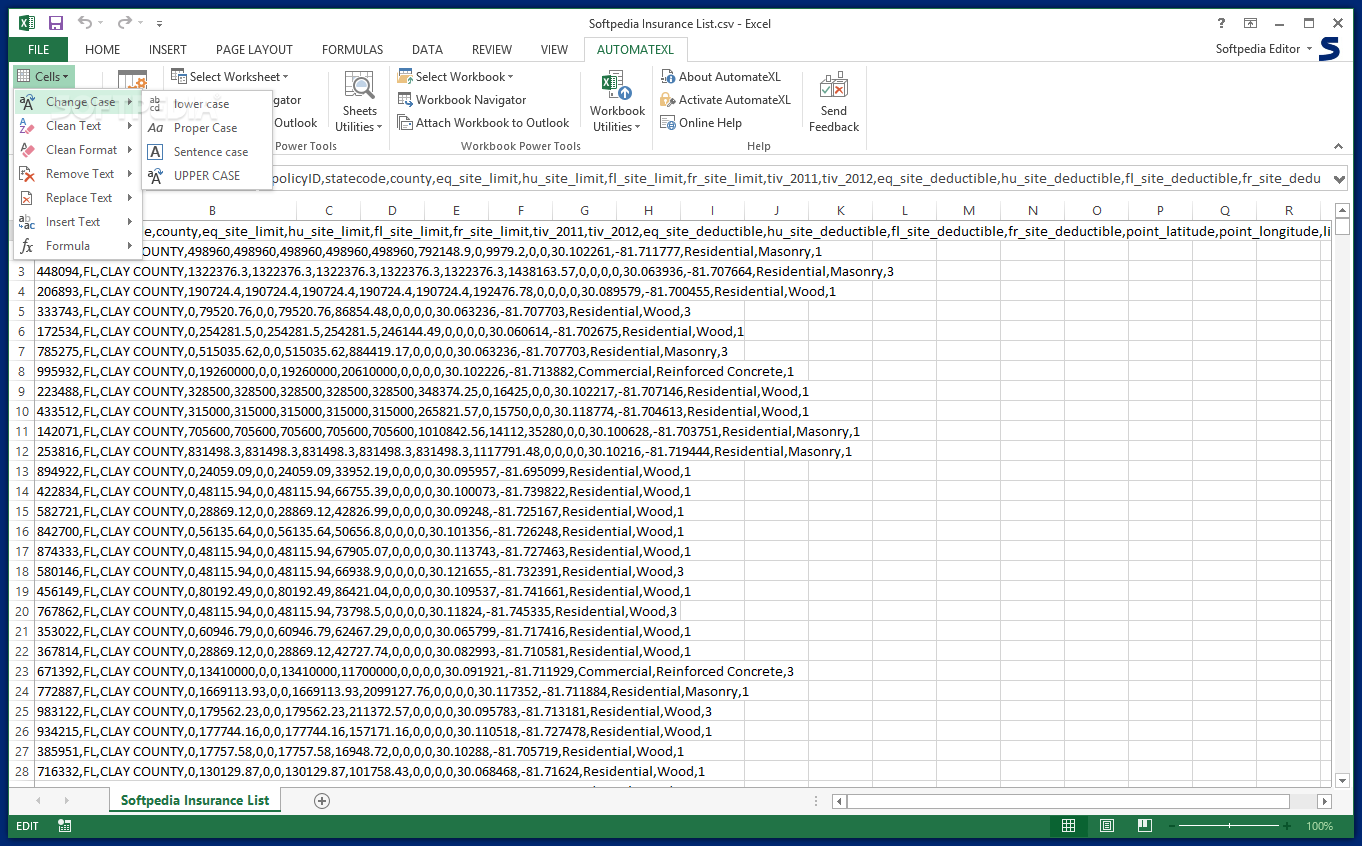Image resolution: width=1362 pixels, height=846 pixels.
Task: Choose UPPER CASE option
Action: (206, 176)
